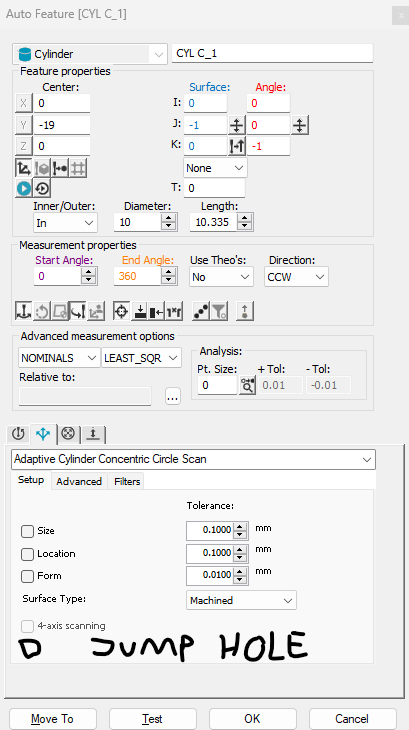Viewport: 409px width, 730px height.
Task: Enable the Size tolerance checkbox
Action: coord(27,531)
